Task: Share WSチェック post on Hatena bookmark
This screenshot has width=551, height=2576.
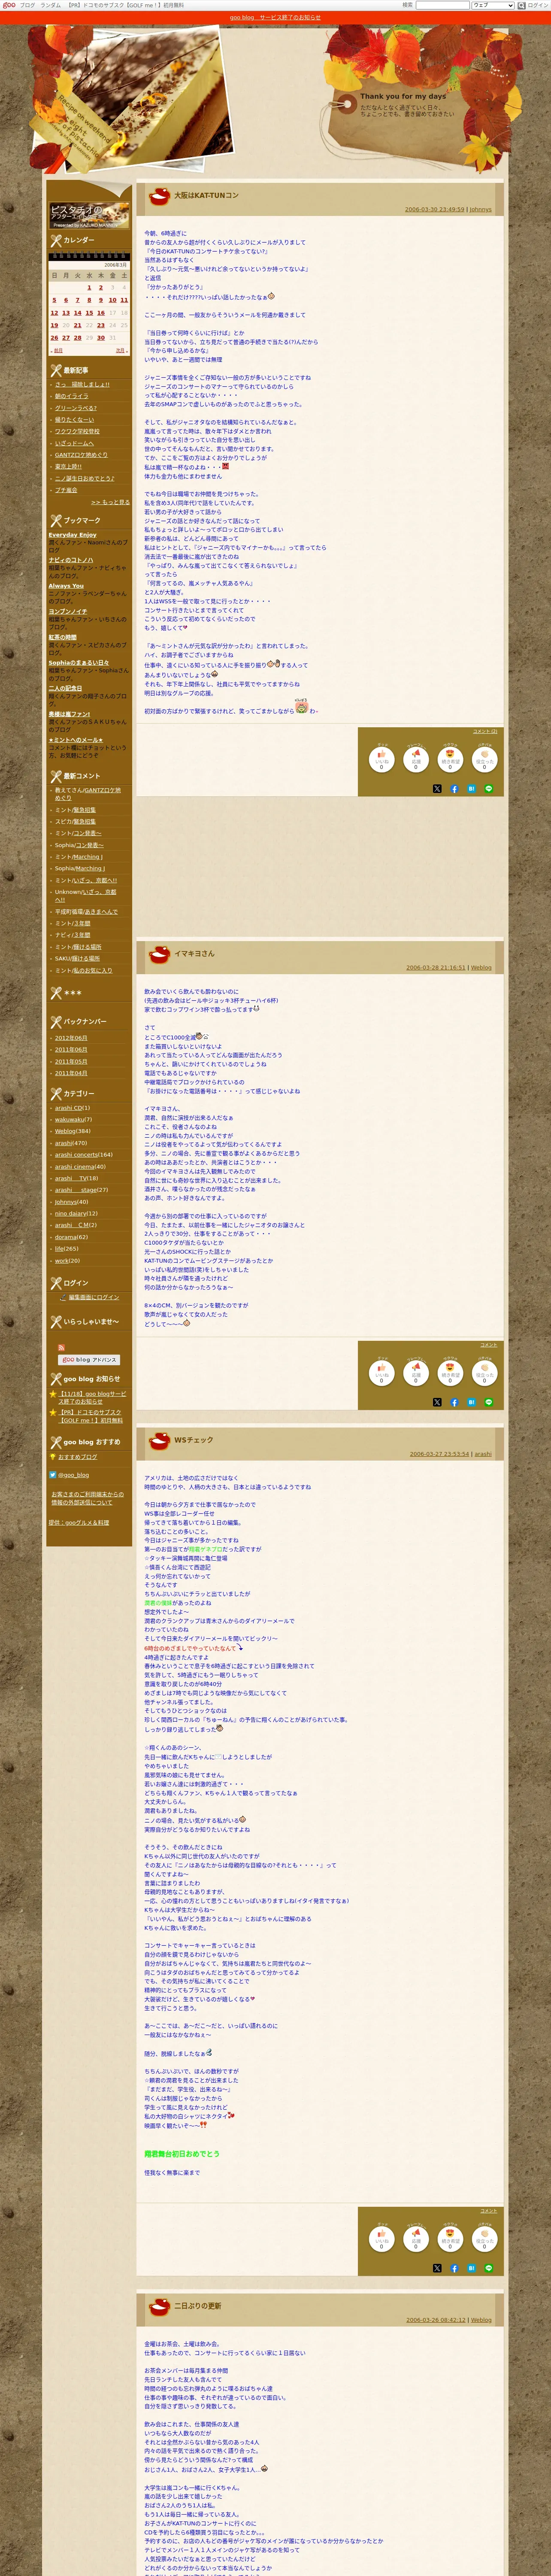Action: (x=471, y=2269)
